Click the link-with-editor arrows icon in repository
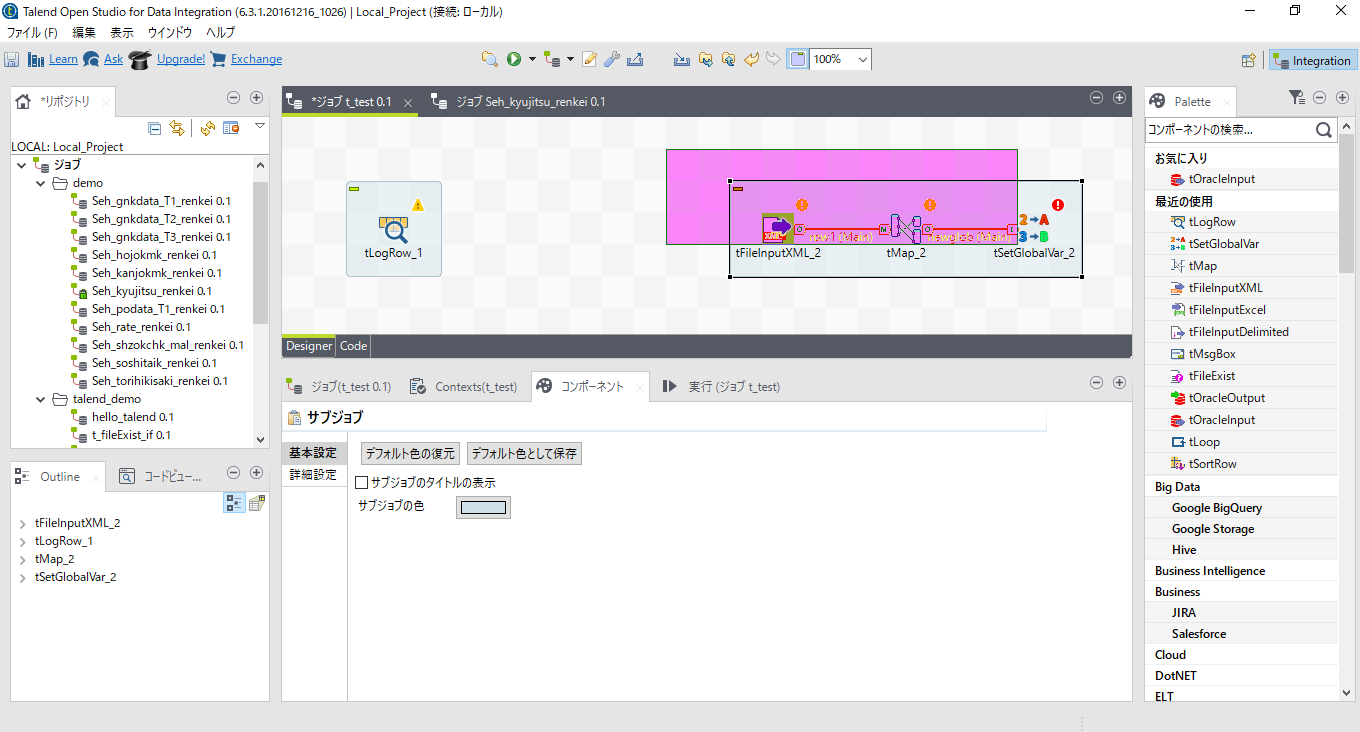 [x=177, y=128]
